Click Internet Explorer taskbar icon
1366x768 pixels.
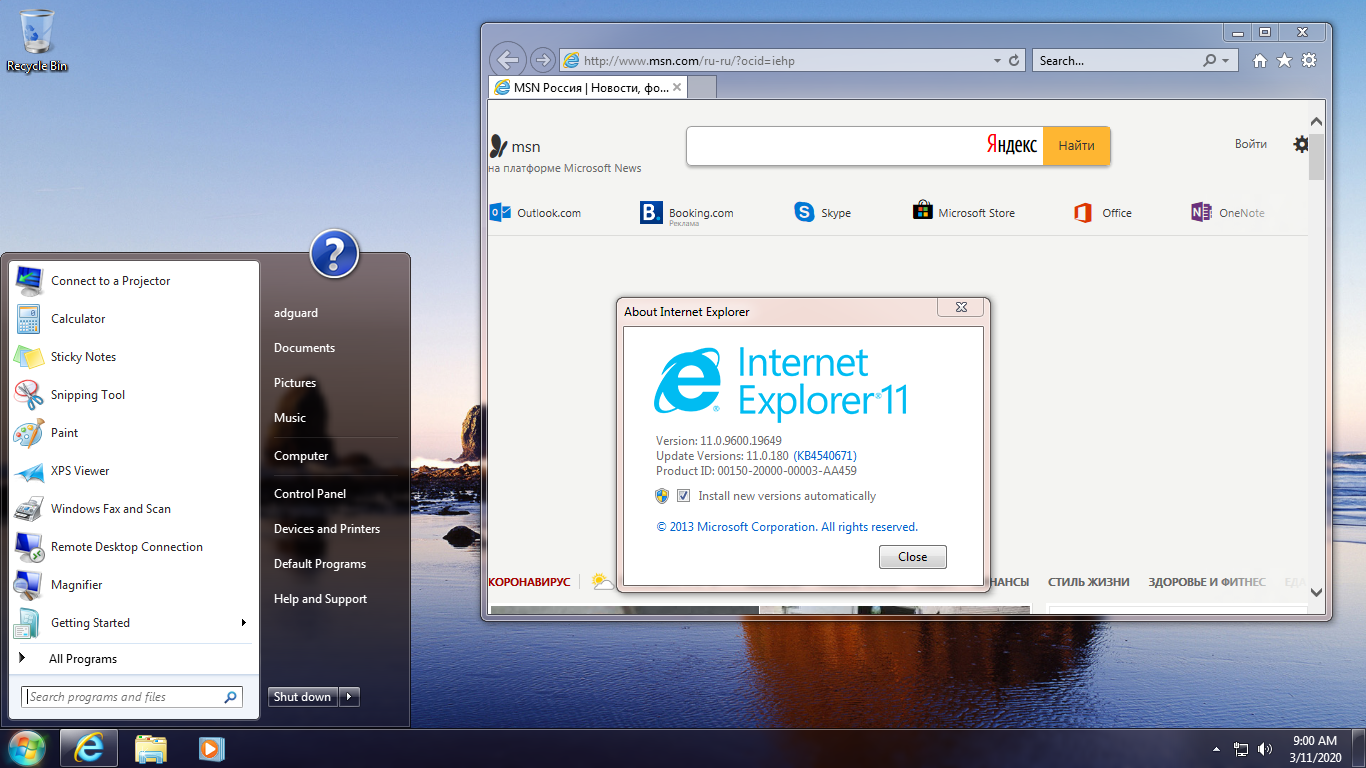(x=89, y=748)
